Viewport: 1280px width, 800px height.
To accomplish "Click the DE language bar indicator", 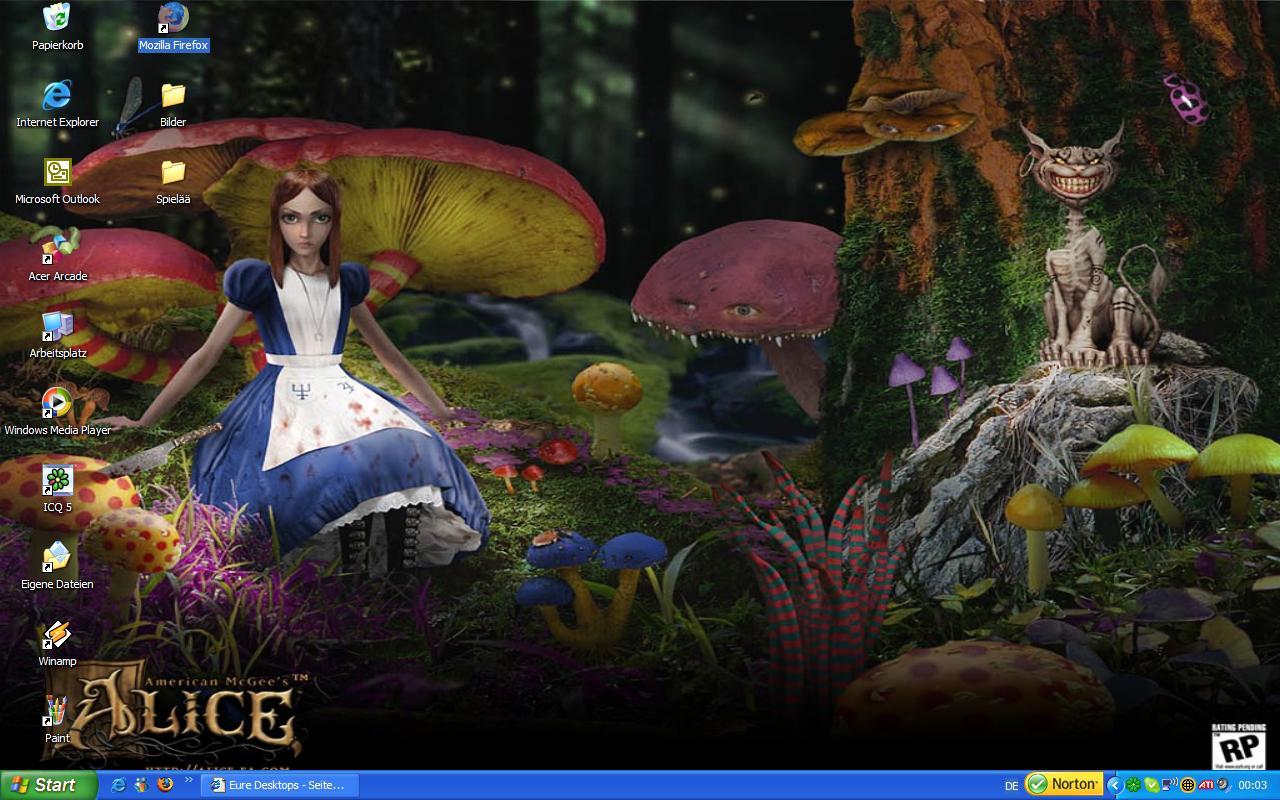I will click(x=1012, y=785).
